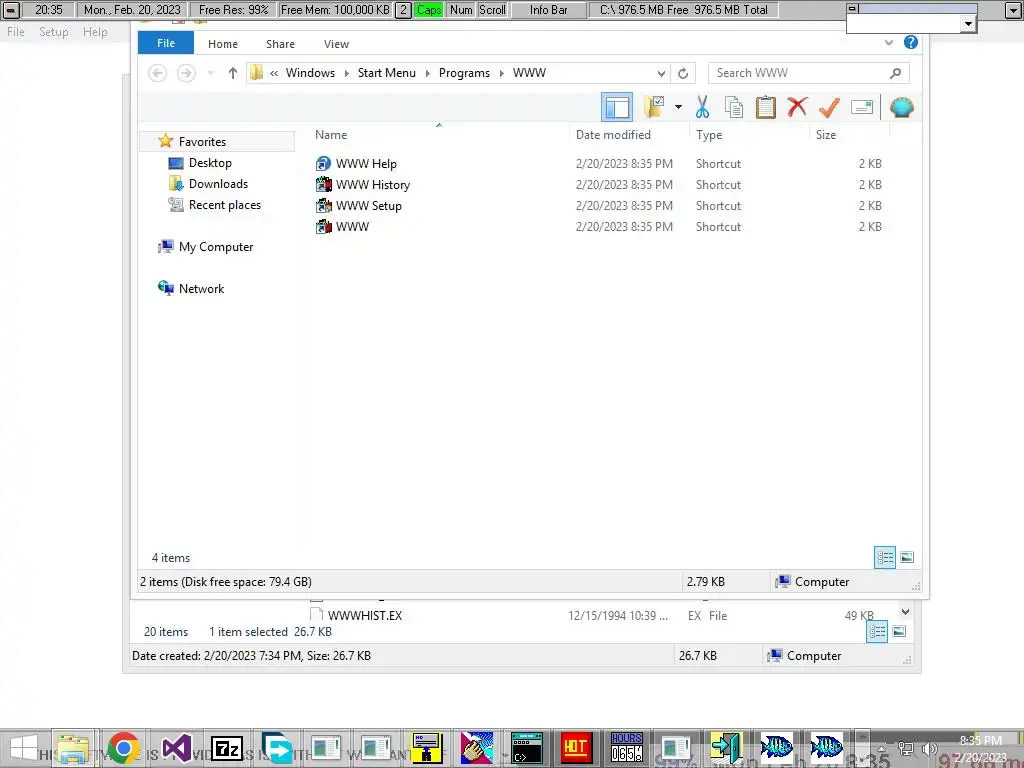
Task: Click the search magnifier icon
Action: tap(896, 72)
